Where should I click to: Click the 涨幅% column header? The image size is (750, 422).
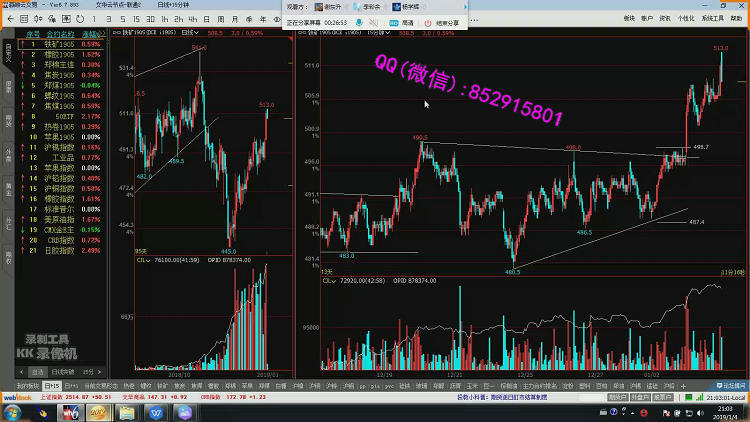point(91,33)
